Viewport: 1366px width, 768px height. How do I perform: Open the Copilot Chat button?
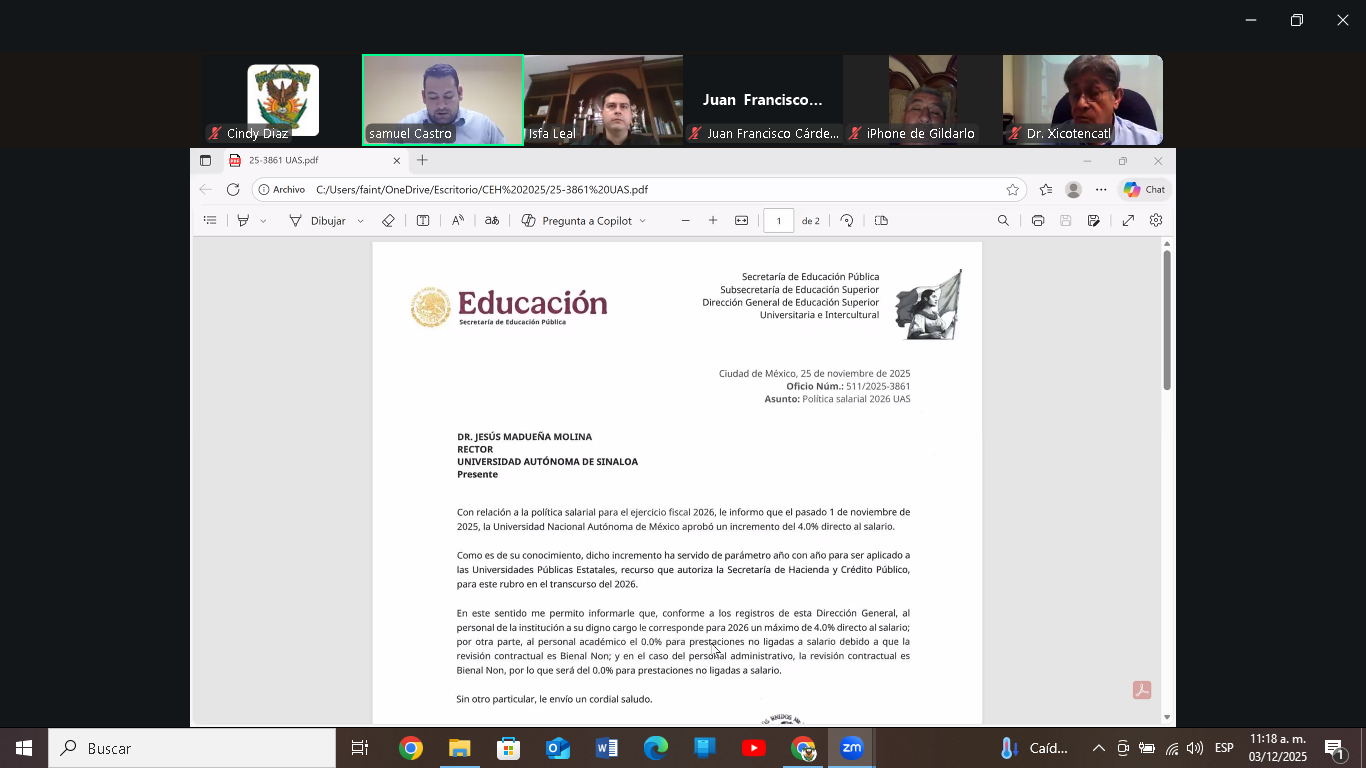tap(1144, 189)
